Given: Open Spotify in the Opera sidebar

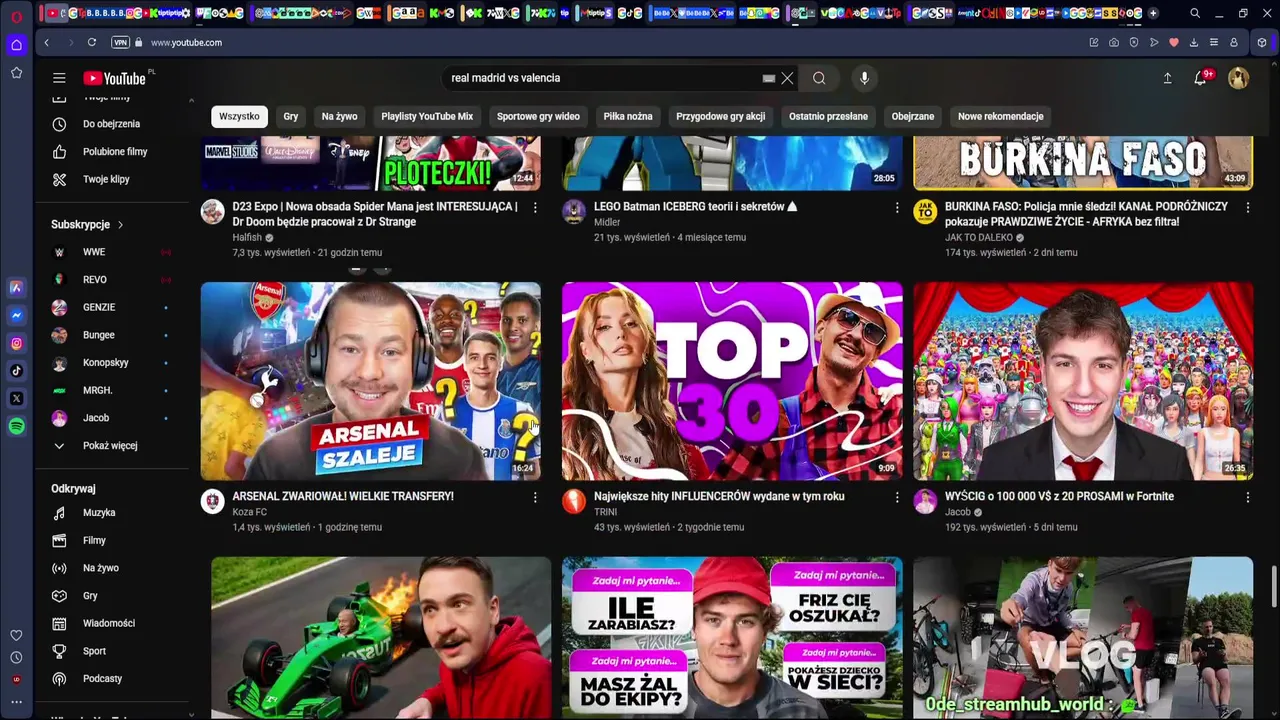Looking at the screenshot, I should 16,426.
